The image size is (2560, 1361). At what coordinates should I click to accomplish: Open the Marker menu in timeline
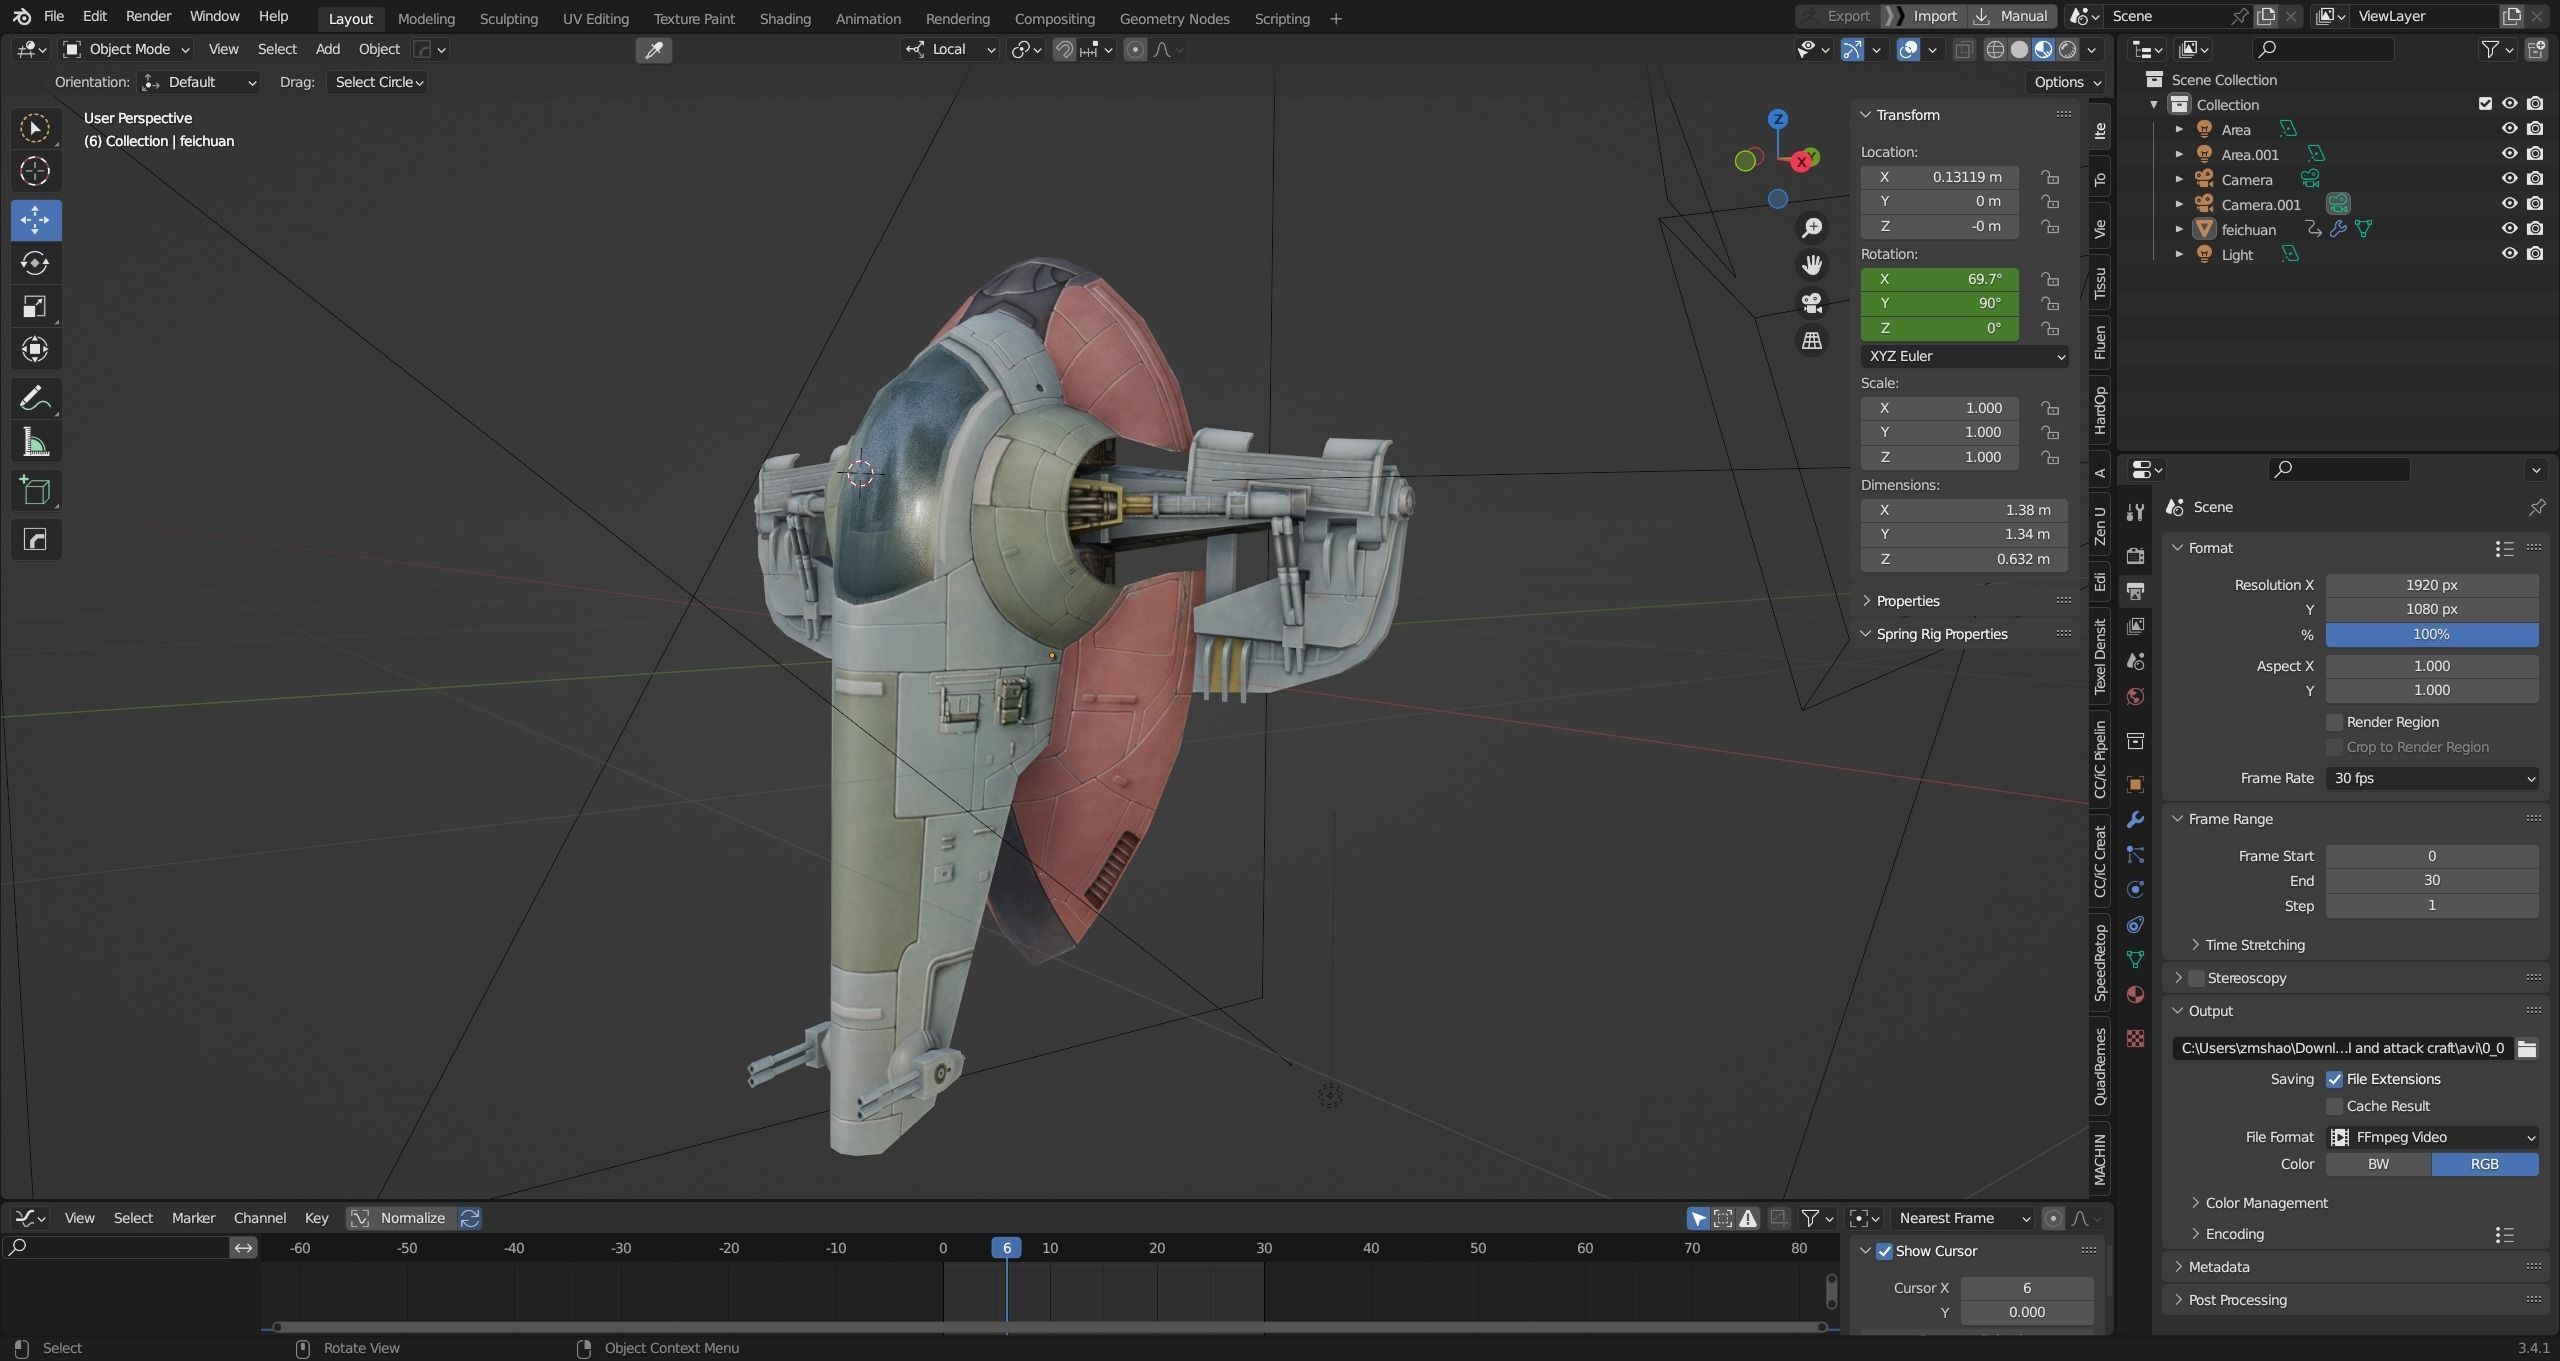pos(193,1218)
